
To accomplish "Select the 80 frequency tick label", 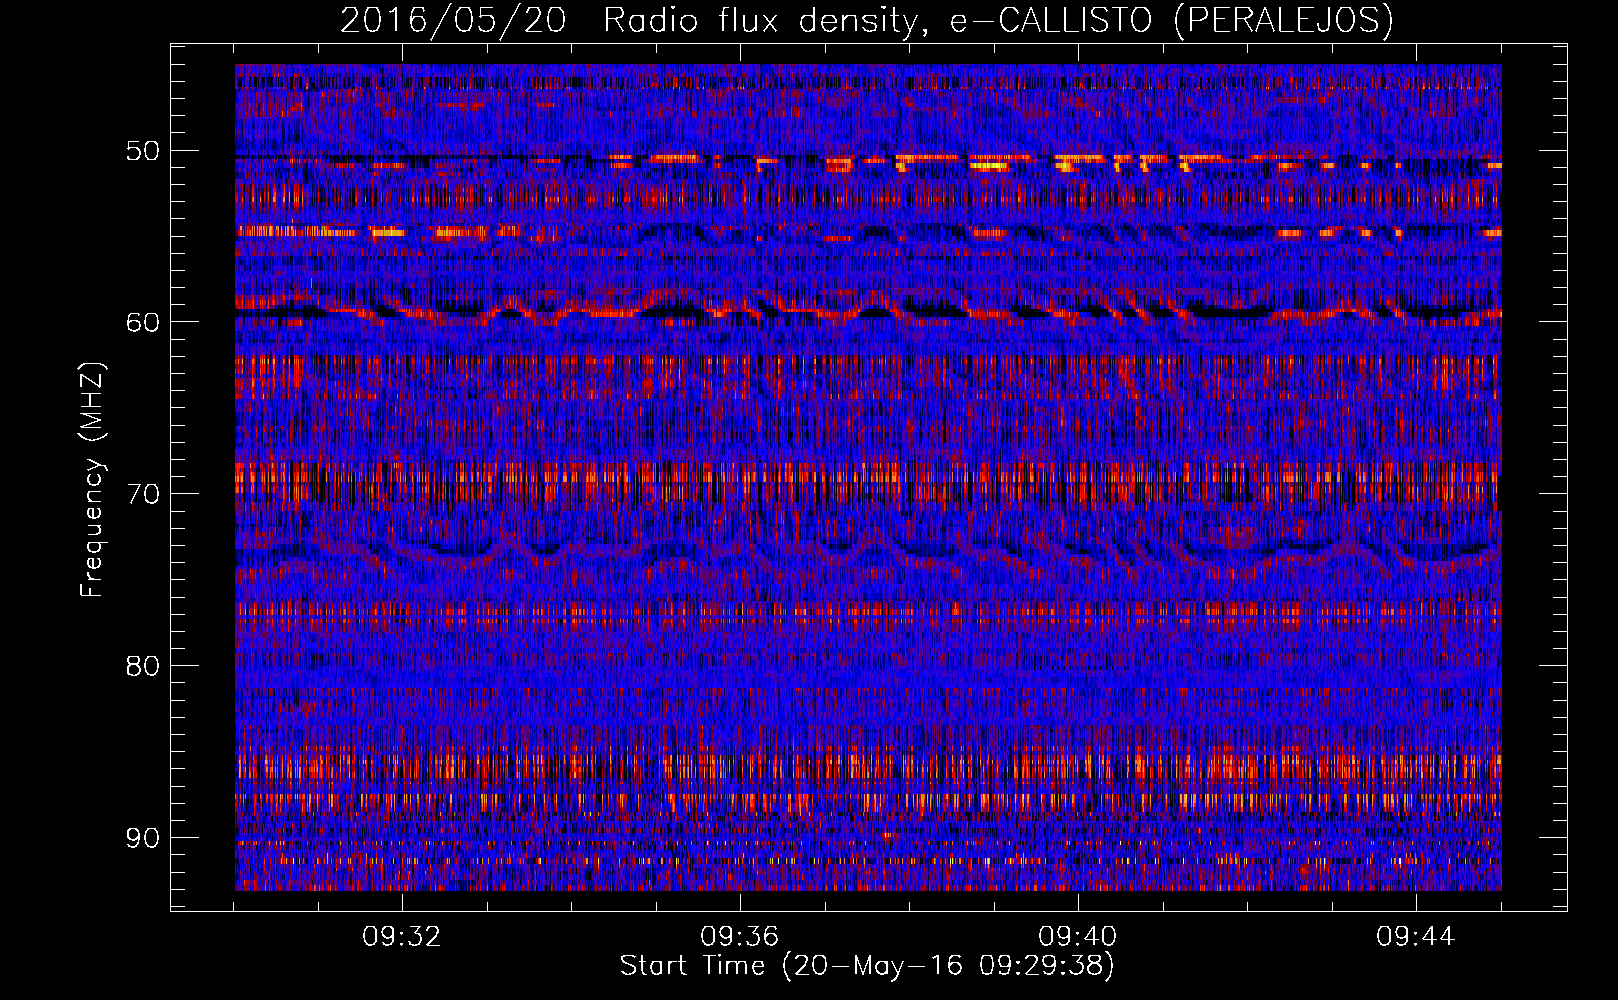I will tap(142, 665).
